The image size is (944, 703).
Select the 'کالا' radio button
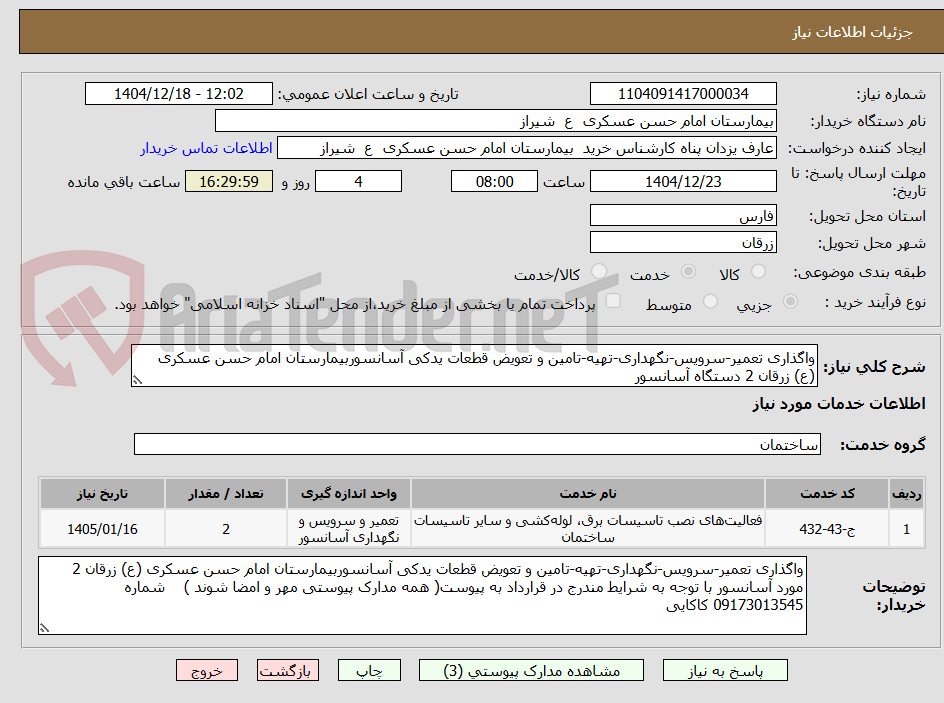pos(759,271)
